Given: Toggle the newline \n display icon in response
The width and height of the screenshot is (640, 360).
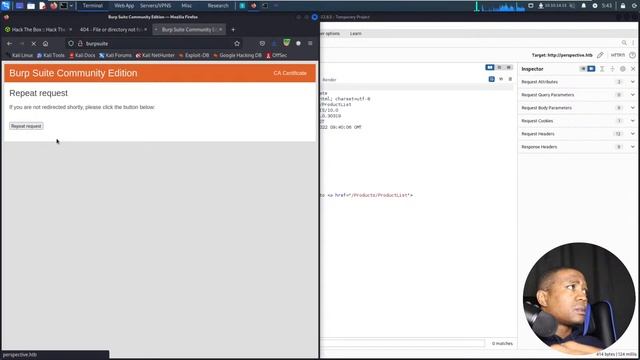Looking at the screenshot, I should coord(501,79).
